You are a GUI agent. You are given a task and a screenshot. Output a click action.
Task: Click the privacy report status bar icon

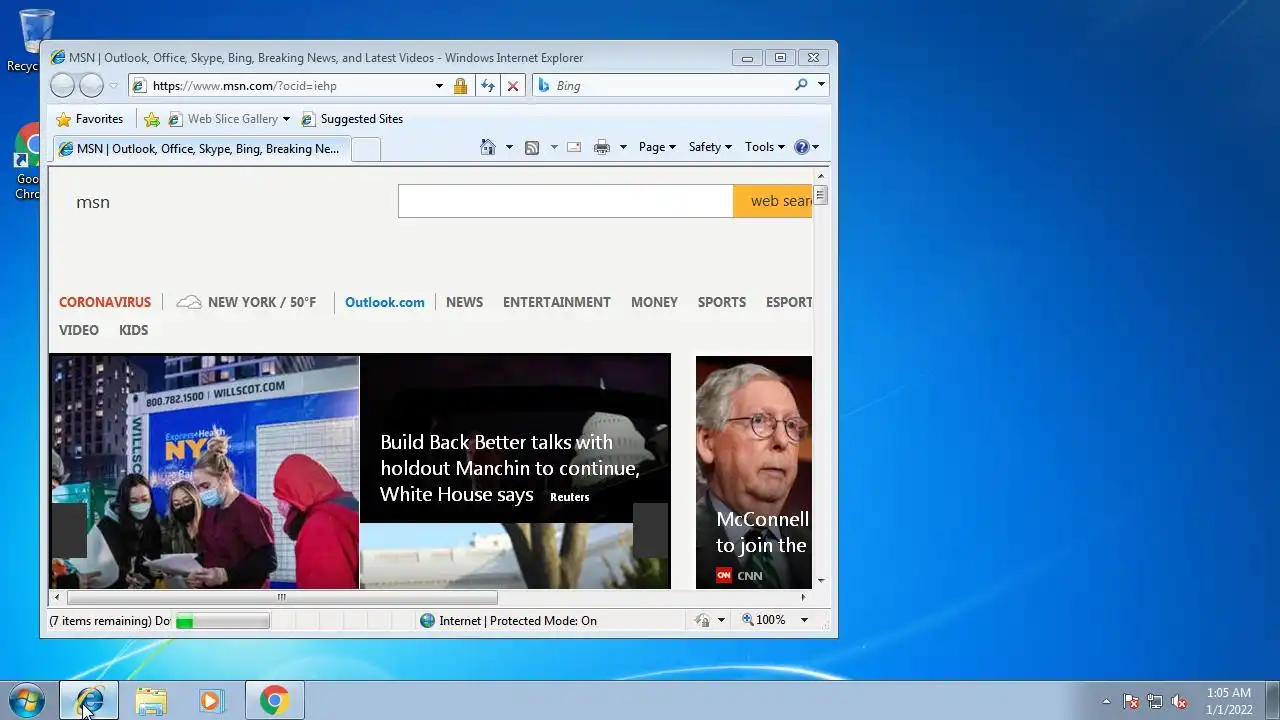tap(702, 621)
